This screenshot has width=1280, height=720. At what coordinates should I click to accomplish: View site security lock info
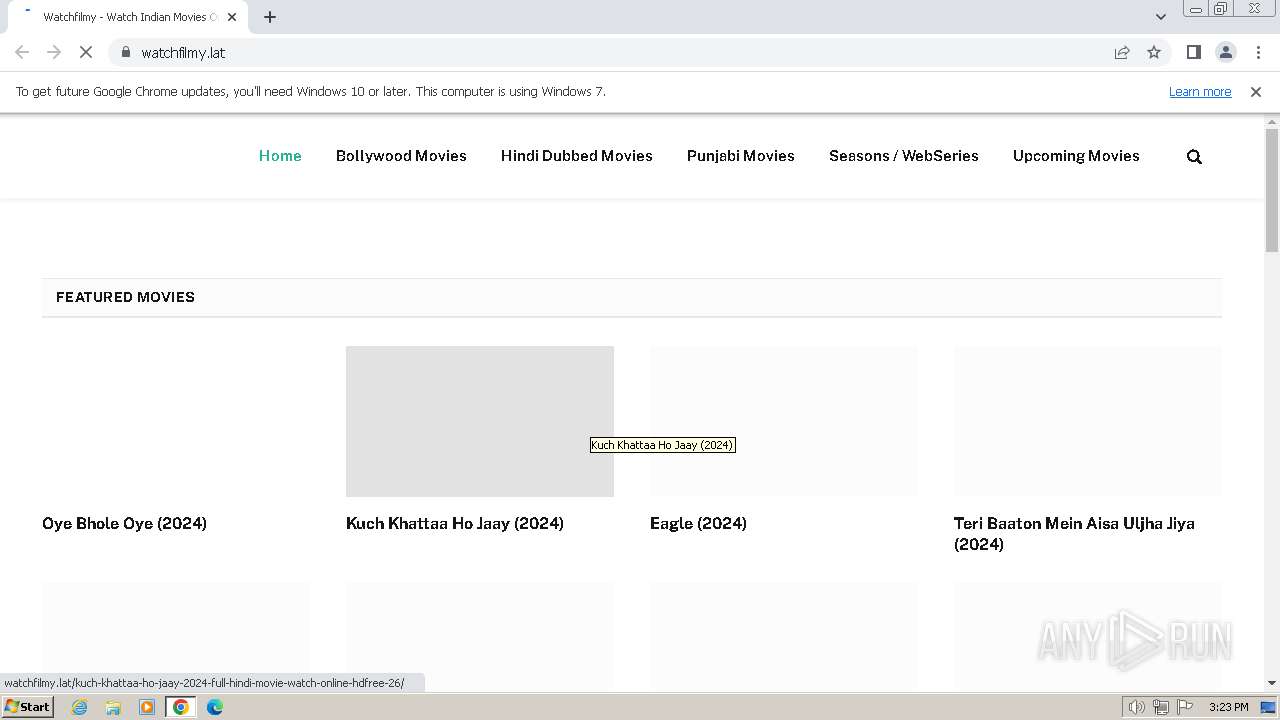125,52
